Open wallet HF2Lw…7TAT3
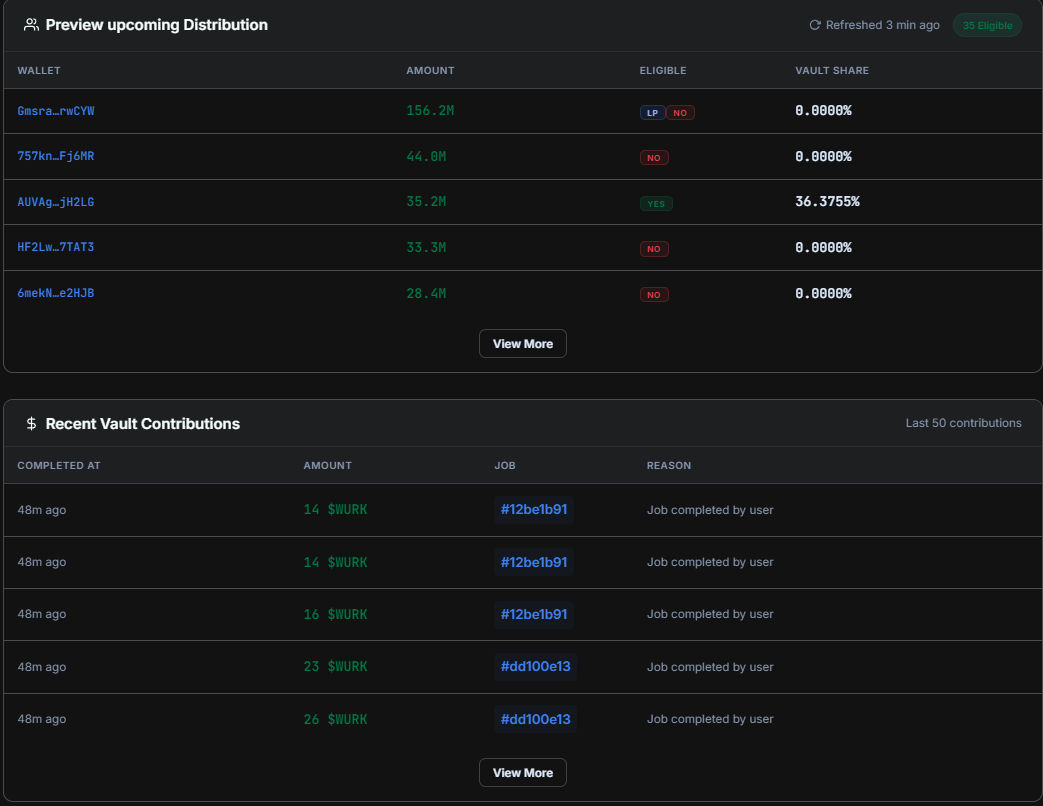 (x=56, y=247)
